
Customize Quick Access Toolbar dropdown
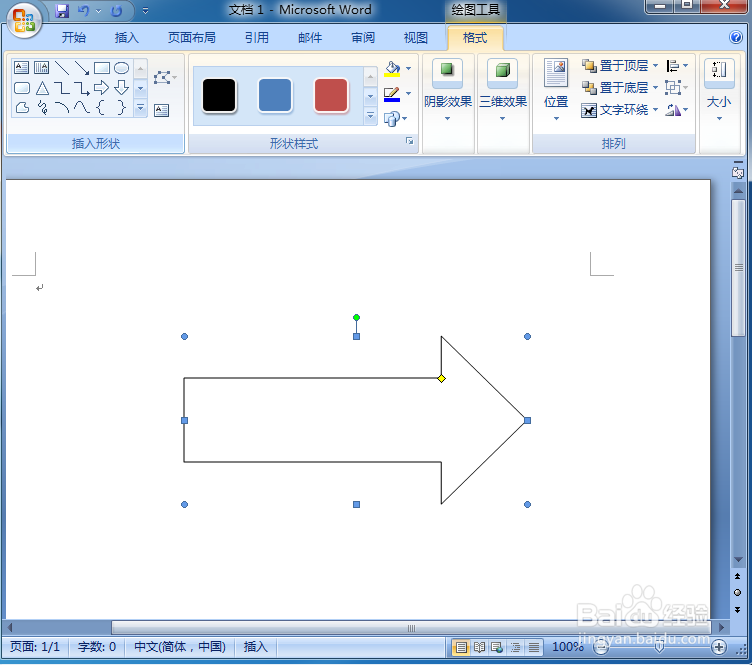[145, 11]
